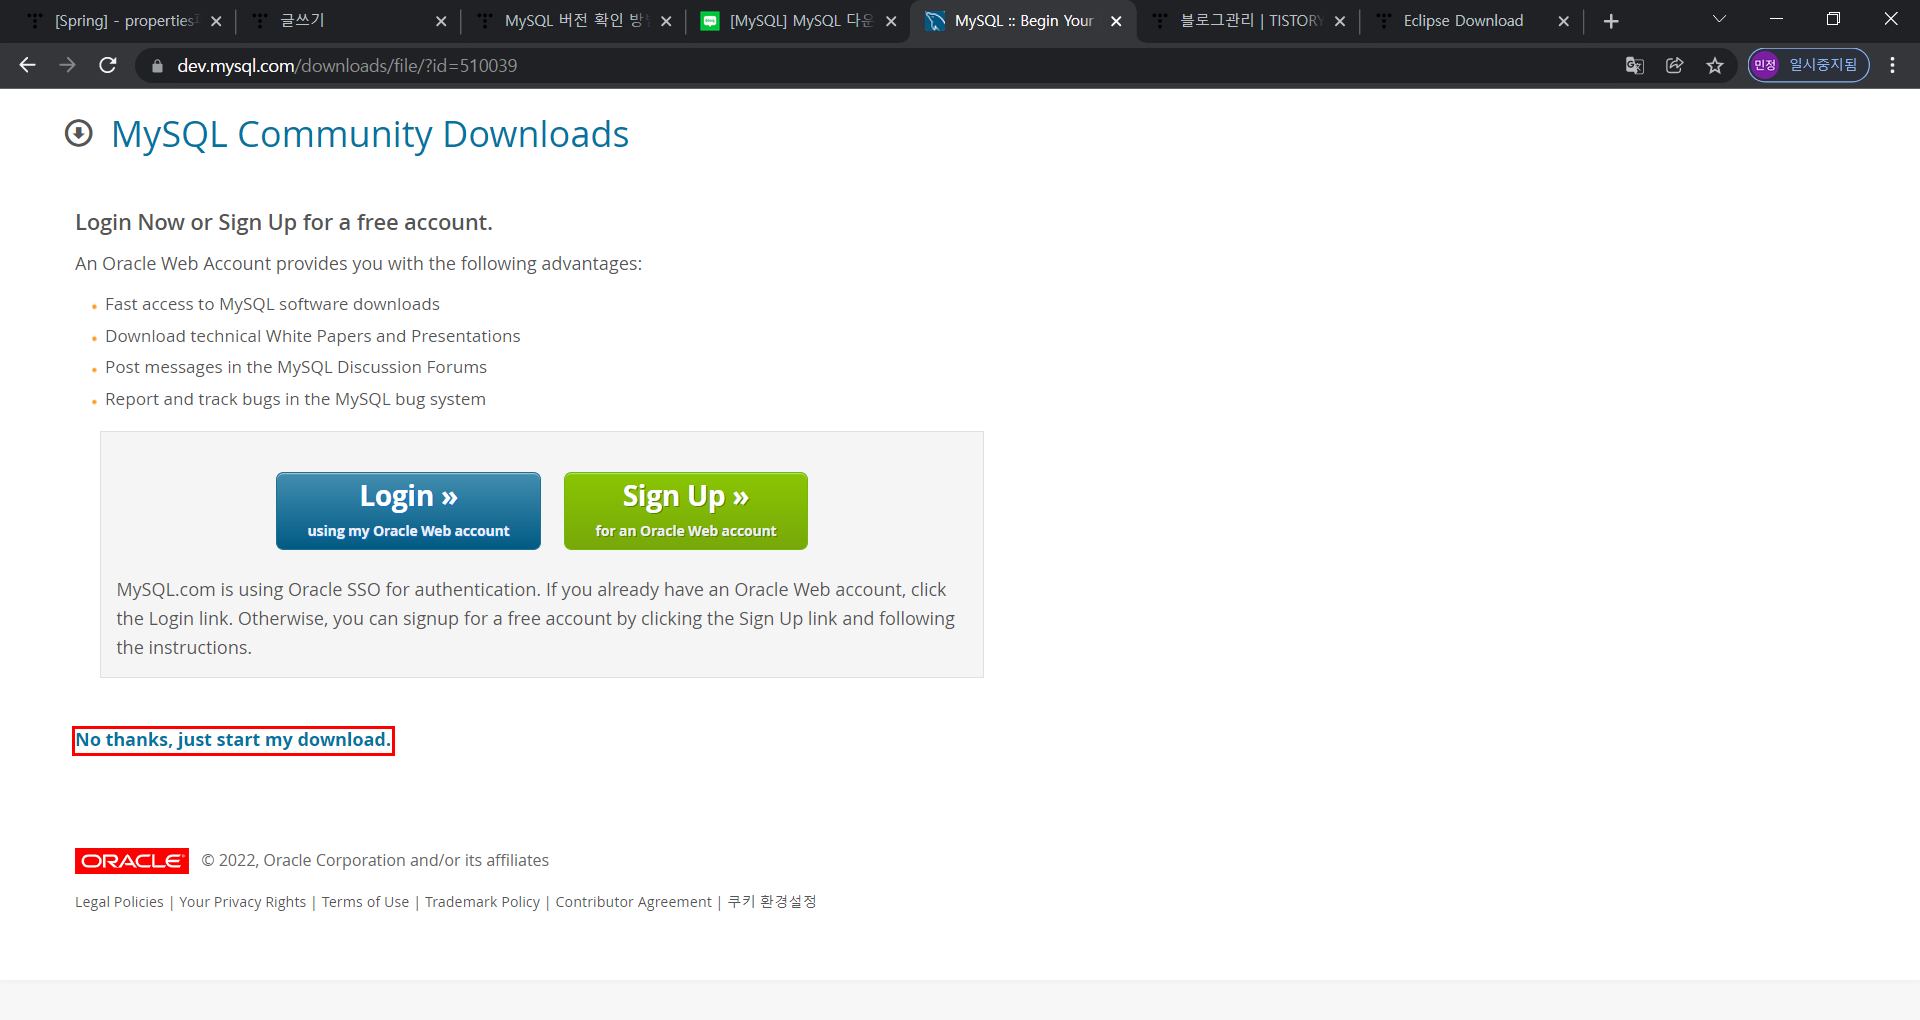This screenshot has height=1020, width=1920.
Task: Close the 블로그관리 | TISTORY tab
Action: [1340, 21]
